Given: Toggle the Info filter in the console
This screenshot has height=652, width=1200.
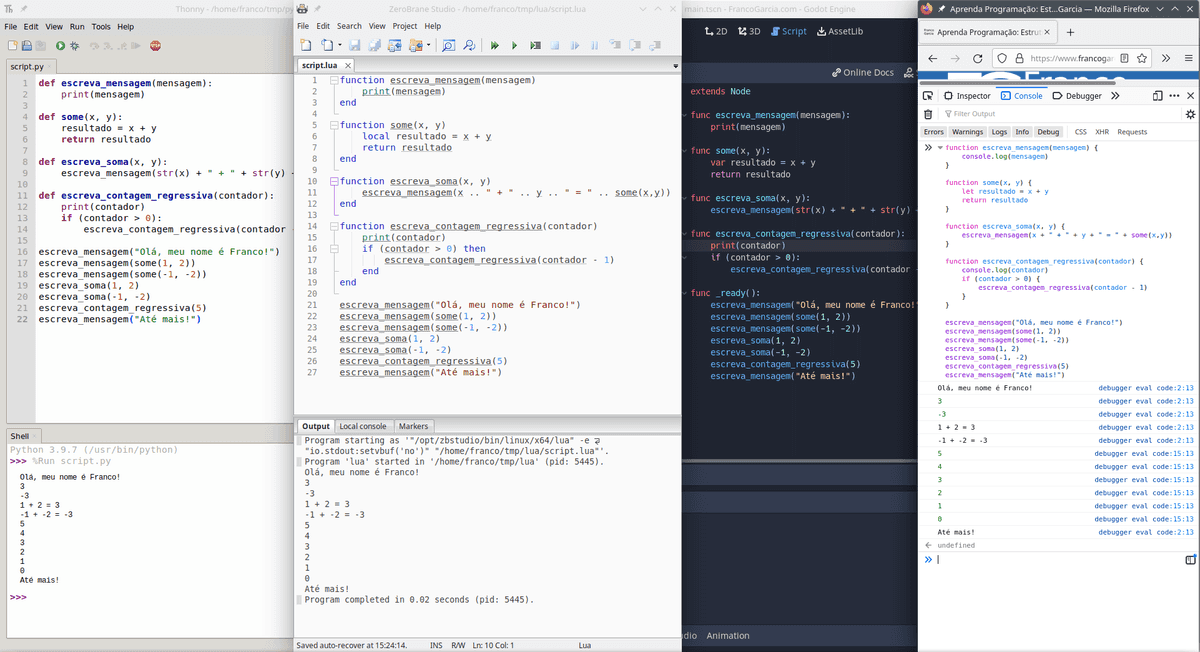Looking at the screenshot, I should coord(1022,132).
